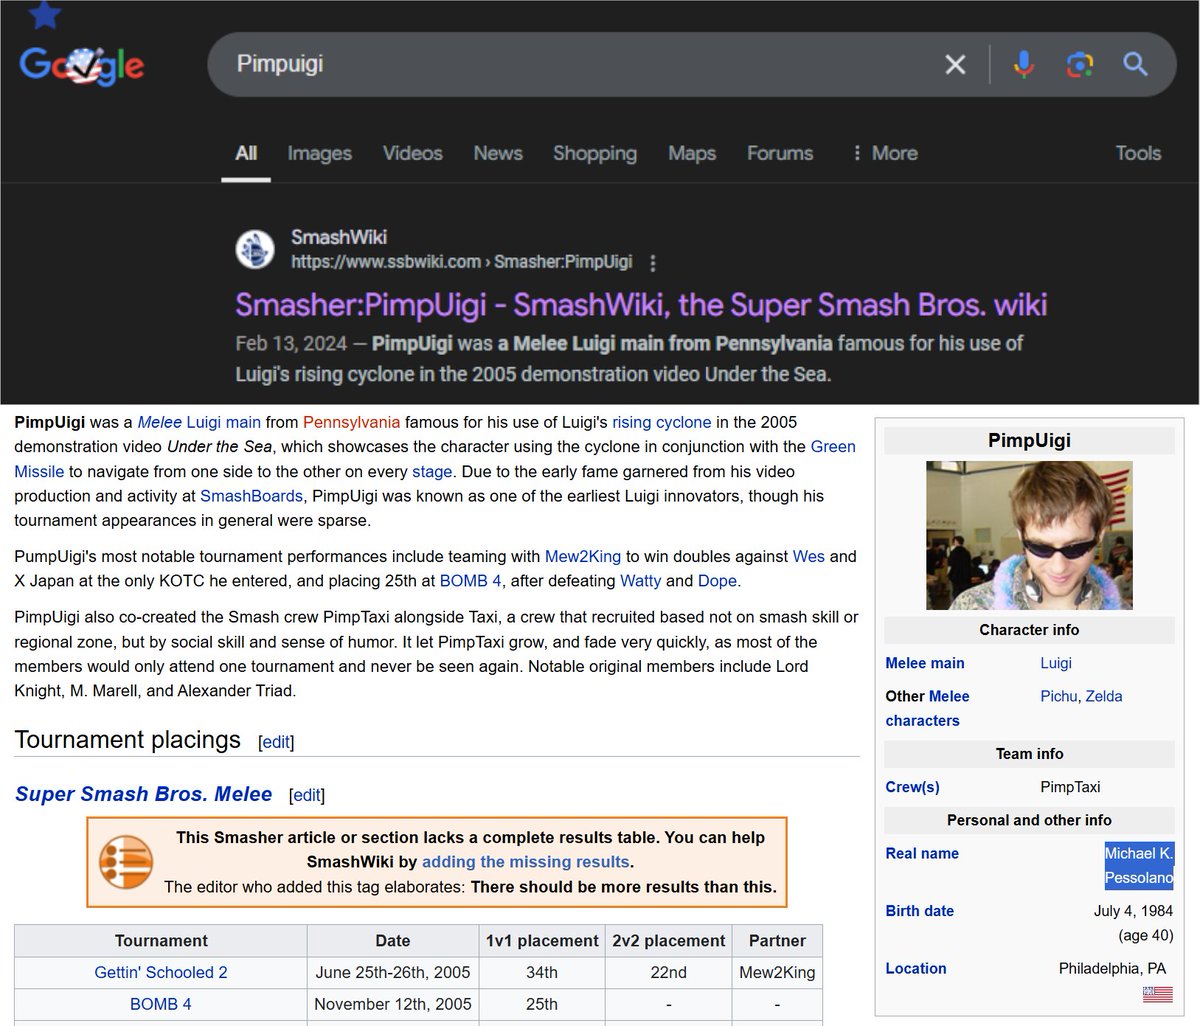1200x1026 pixels.
Task: Open the search Tools options
Action: 1138,153
